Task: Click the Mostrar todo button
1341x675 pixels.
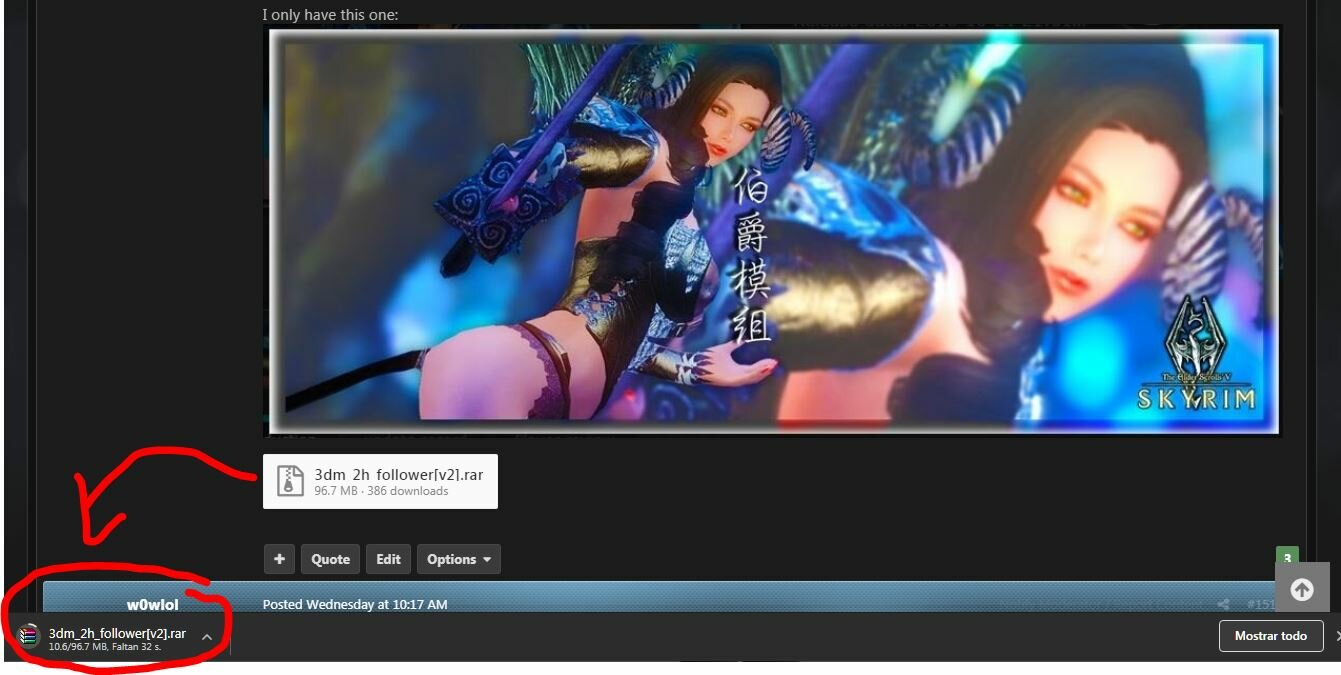Action: 1271,636
